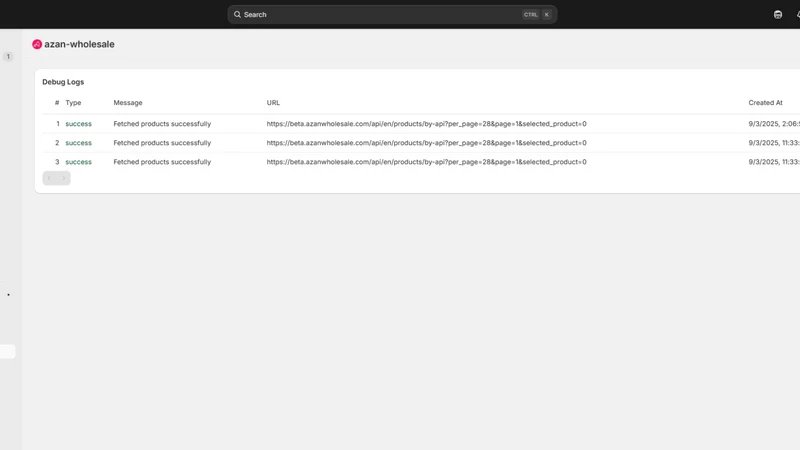The image size is (800, 450).
Task: Click the API URL in row 2
Action: pos(427,143)
